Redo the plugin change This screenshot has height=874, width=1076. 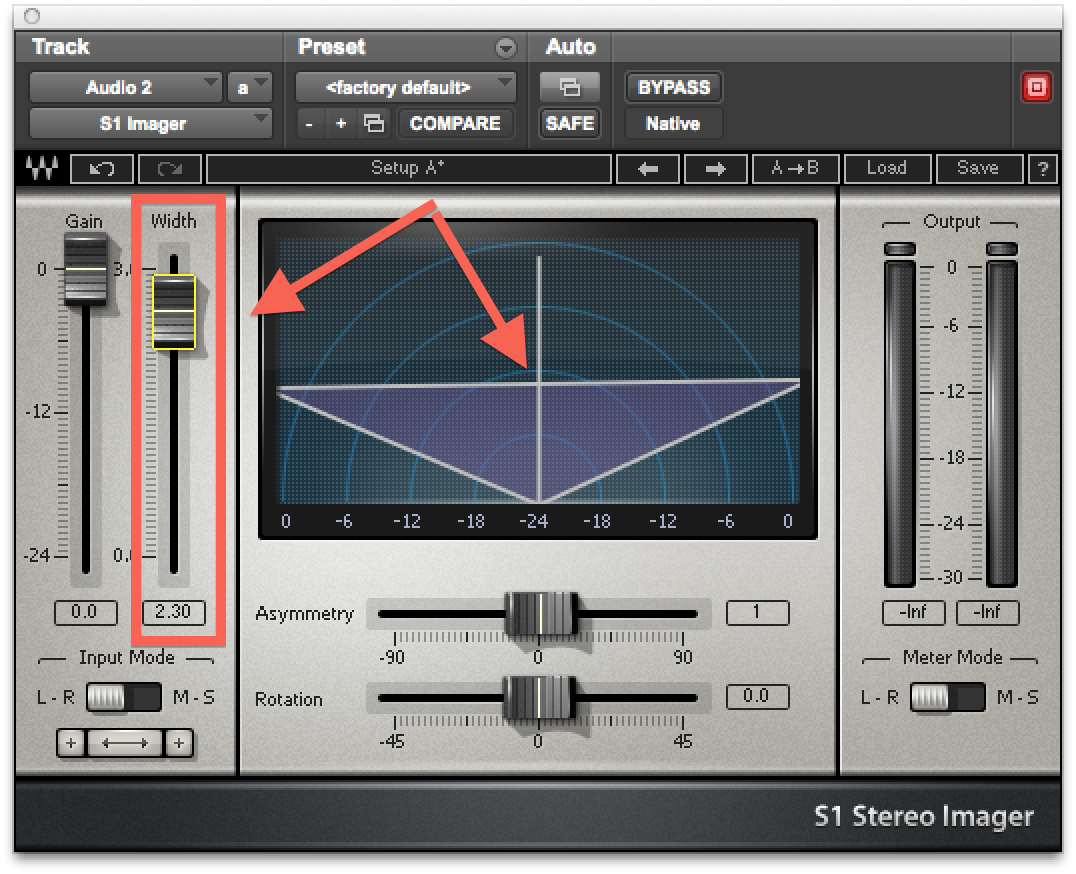pos(169,169)
